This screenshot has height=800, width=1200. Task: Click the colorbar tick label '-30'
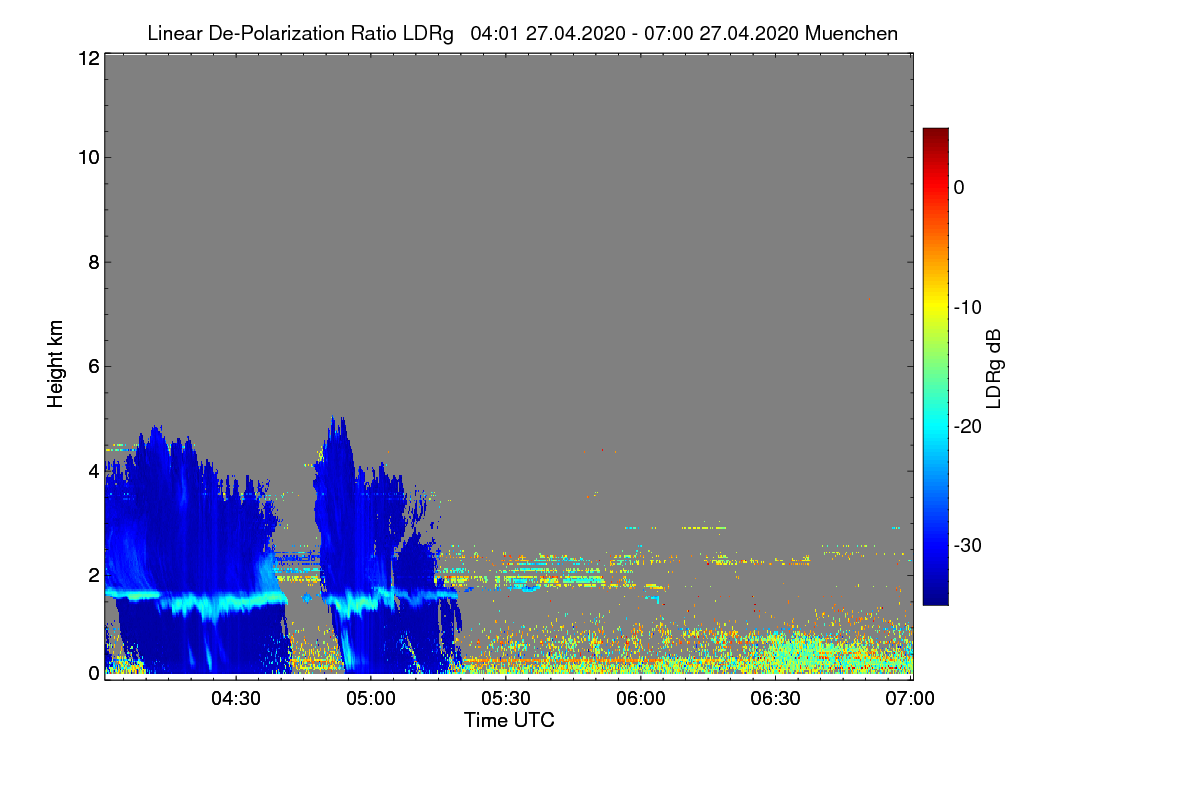point(969,545)
